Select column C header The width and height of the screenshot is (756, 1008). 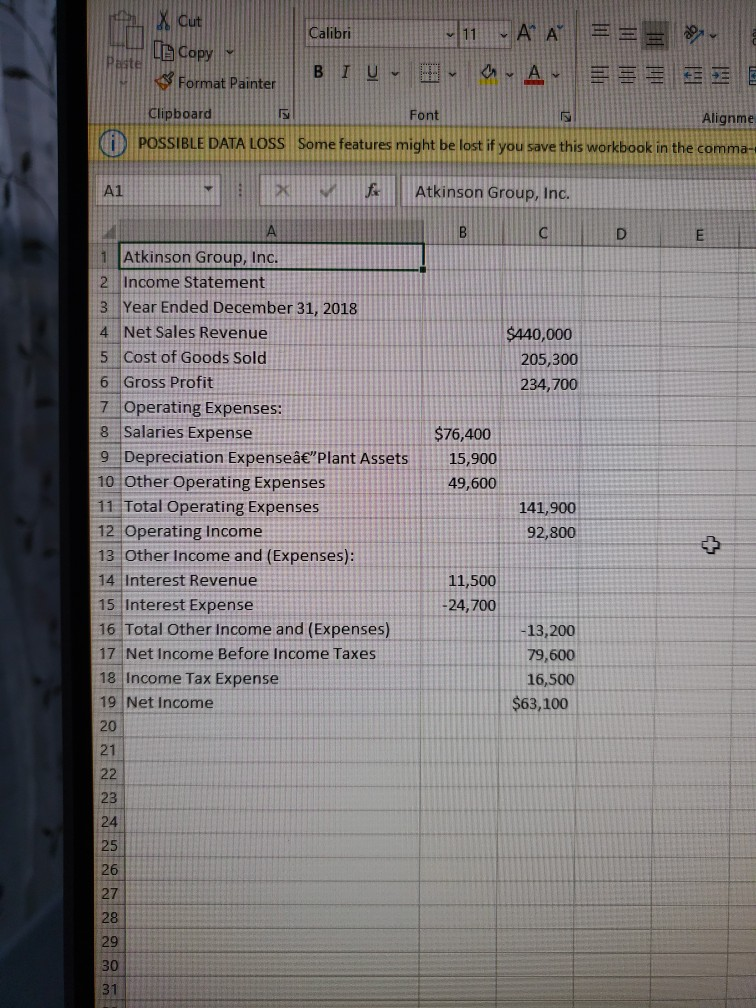[543, 233]
